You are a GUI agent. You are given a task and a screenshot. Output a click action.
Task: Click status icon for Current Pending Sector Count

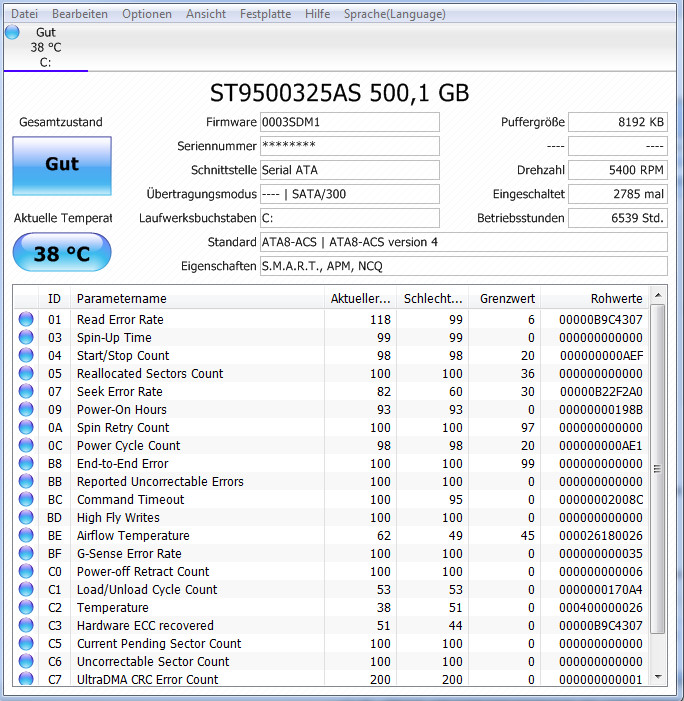[x=26, y=643]
